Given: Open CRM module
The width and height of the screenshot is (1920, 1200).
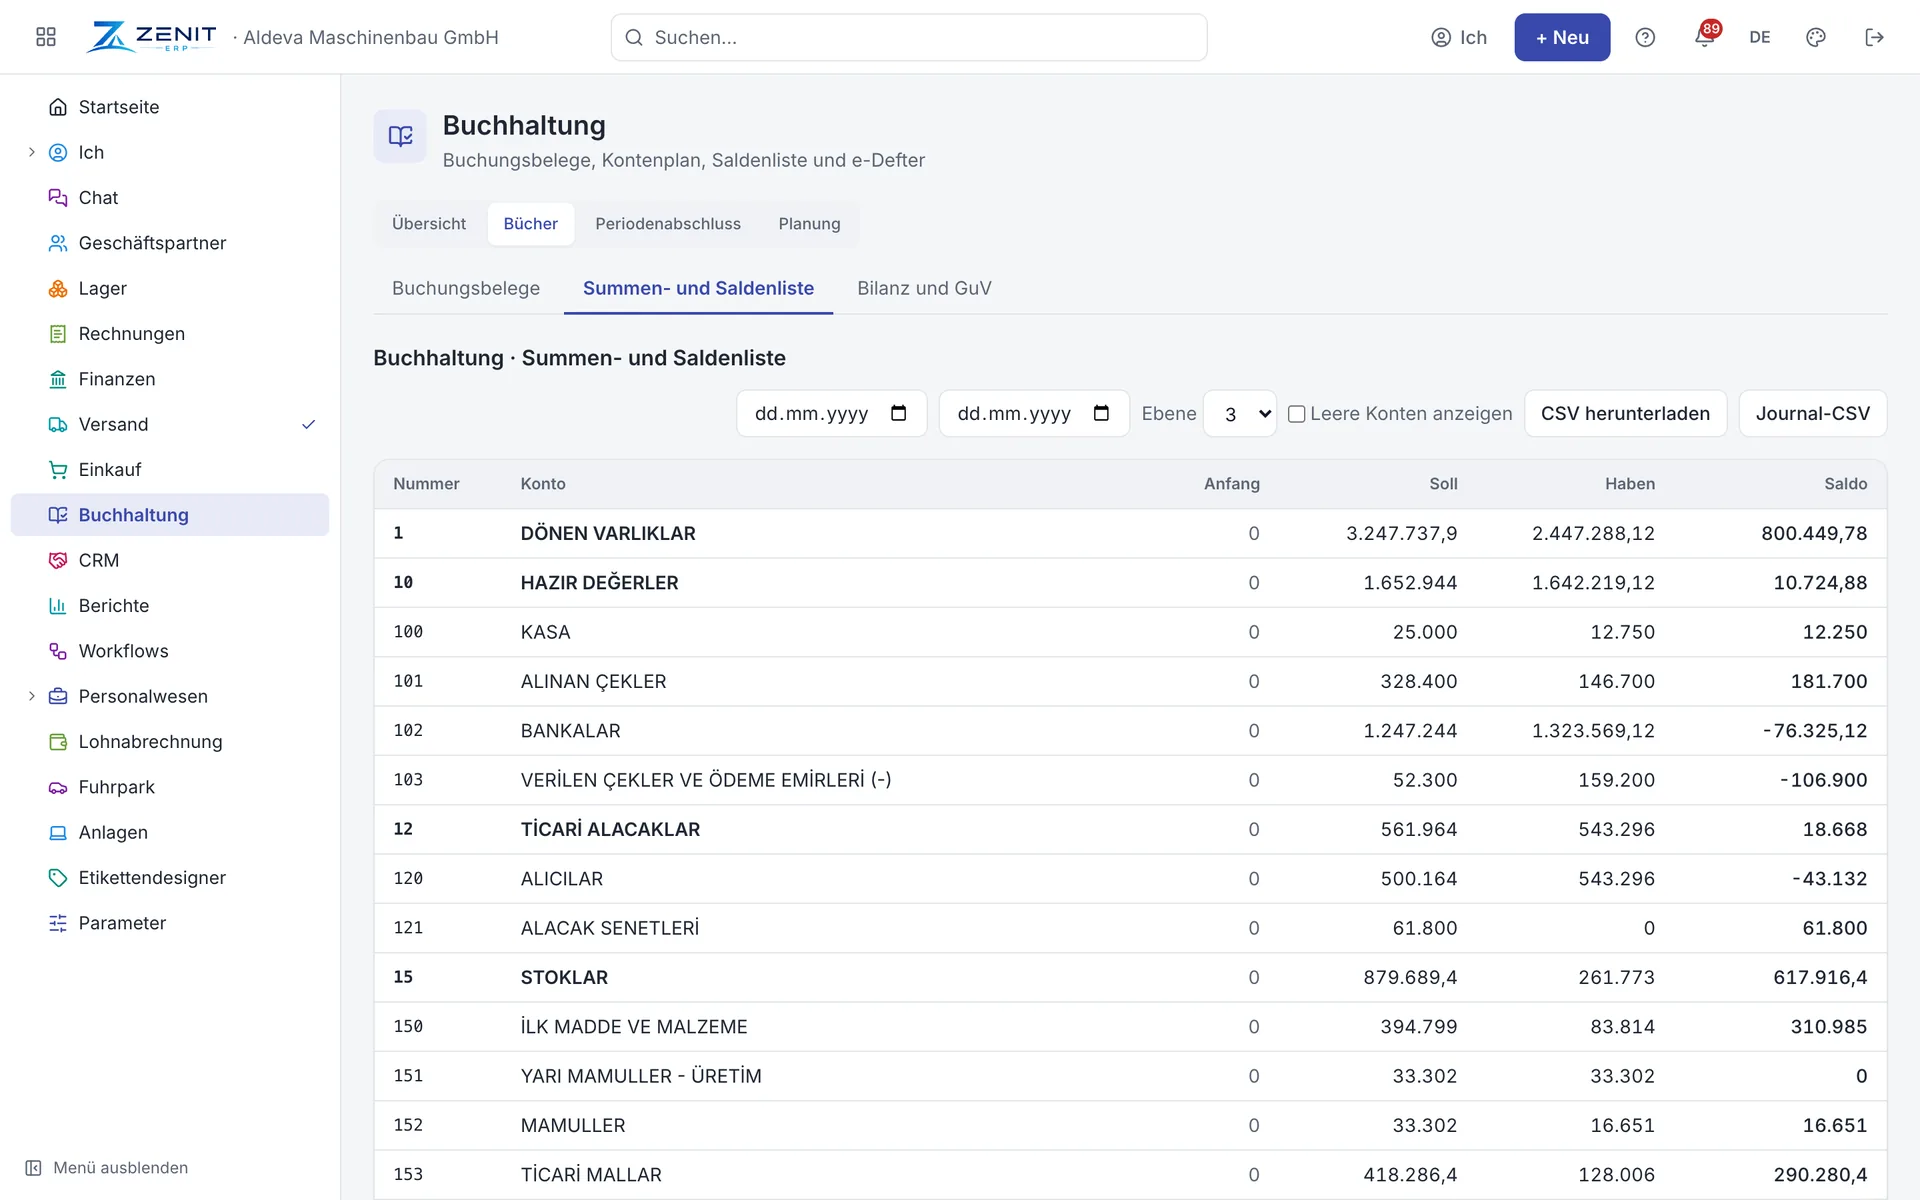Looking at the screenshot, I should click(170, 560).
